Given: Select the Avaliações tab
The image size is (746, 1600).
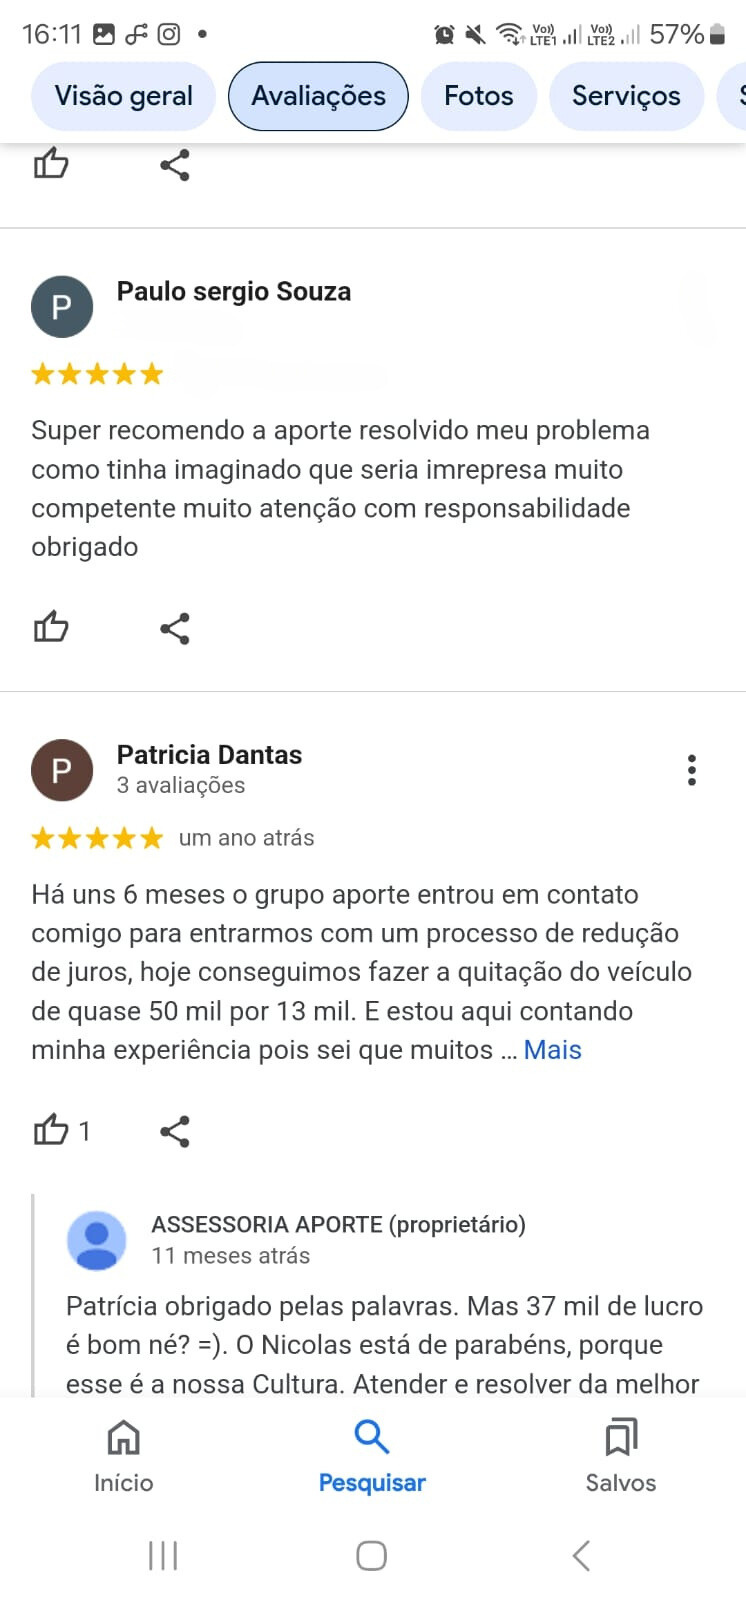Looking at the screenshot, I should tap(318, 96).
